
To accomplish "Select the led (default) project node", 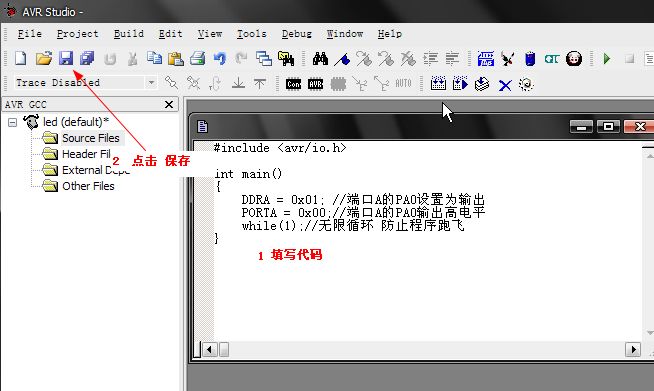I will [75, 122].
